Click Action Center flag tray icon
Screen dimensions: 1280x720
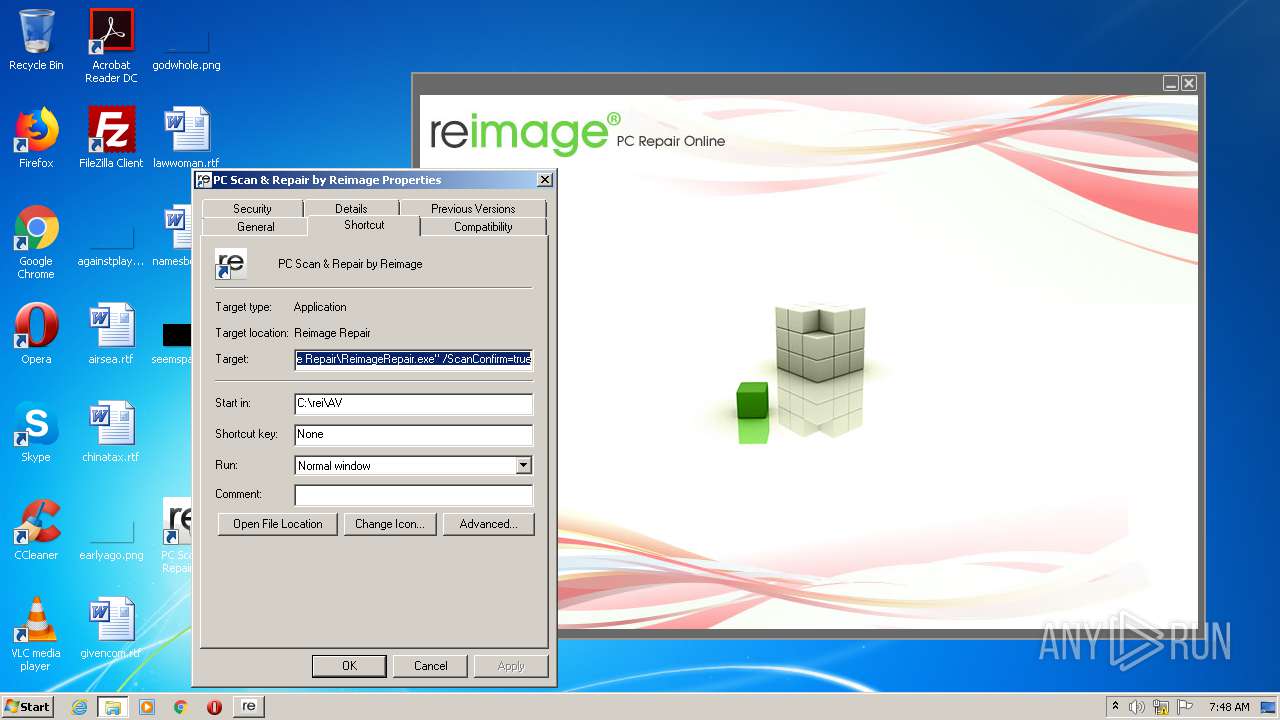[1184, 707]
